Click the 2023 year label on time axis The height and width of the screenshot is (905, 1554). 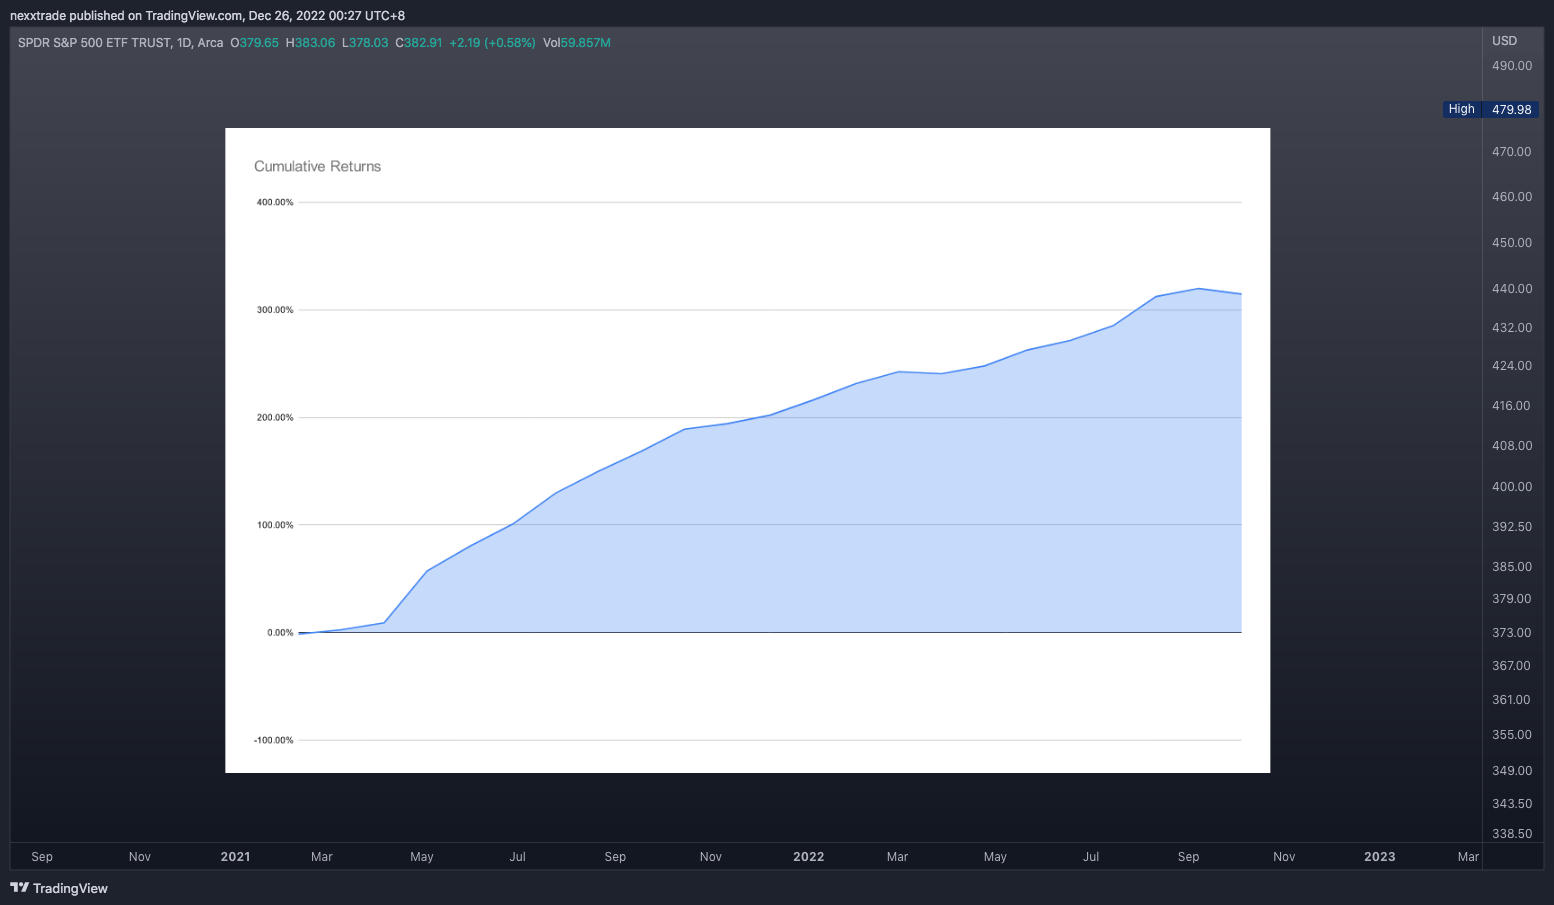pos(1379,856)
